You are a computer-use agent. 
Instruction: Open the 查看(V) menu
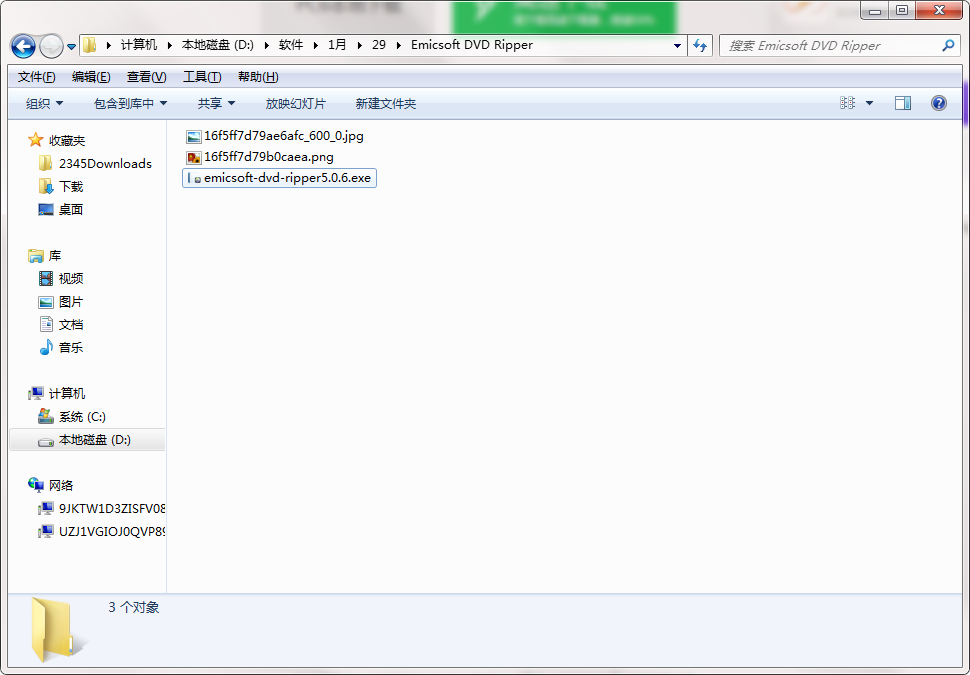tap(147, 77)
